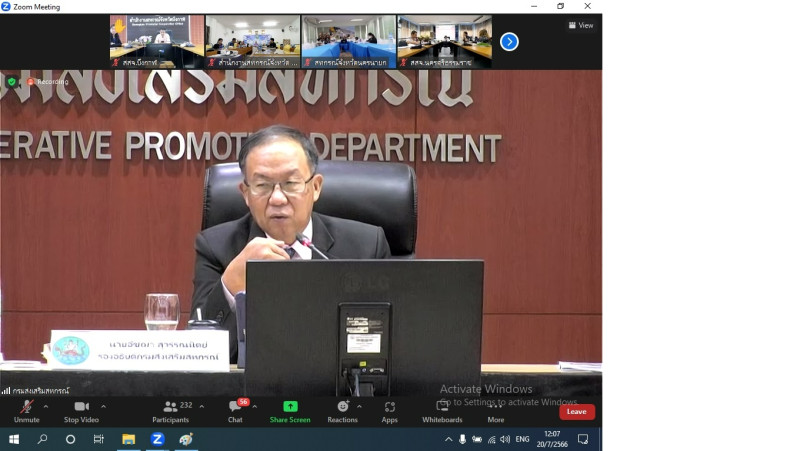The height and width of the screenshot is (451, 800).
Task: Show next page of video thumbnails
Action: [509, 42]
